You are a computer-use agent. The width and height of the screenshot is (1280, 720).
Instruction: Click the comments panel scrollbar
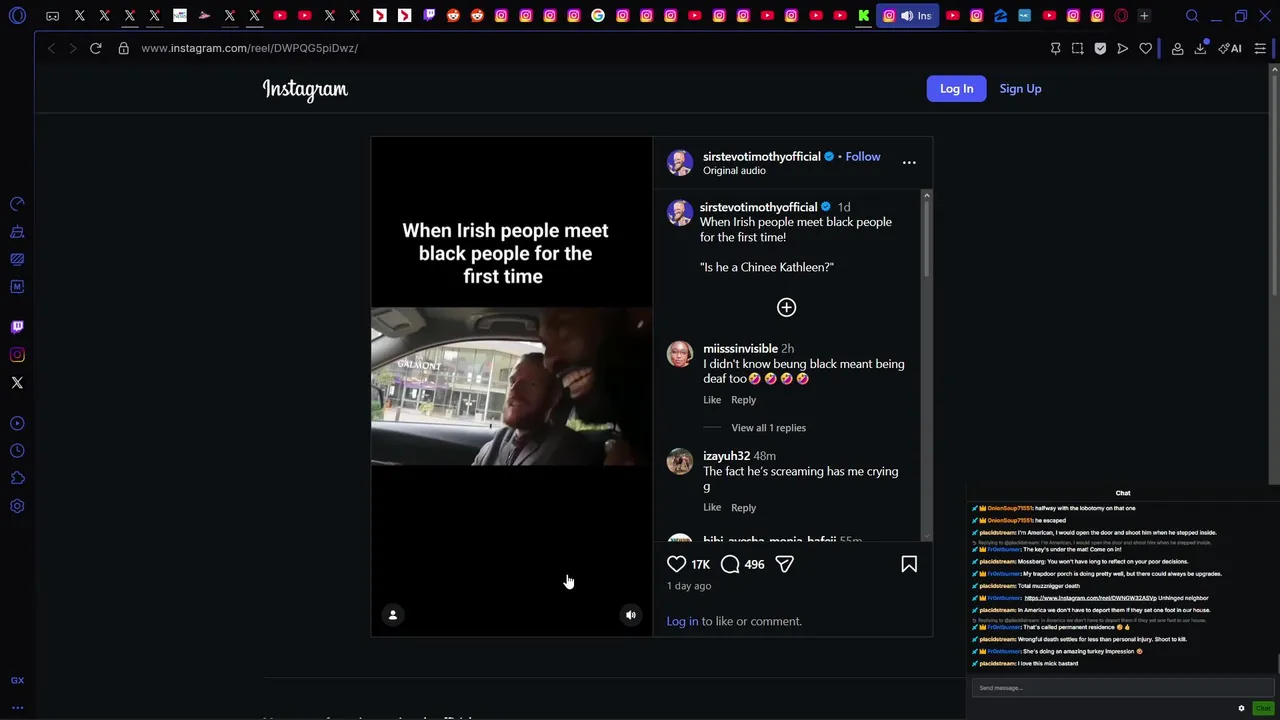pyautogui.click(x=926, y=237)
